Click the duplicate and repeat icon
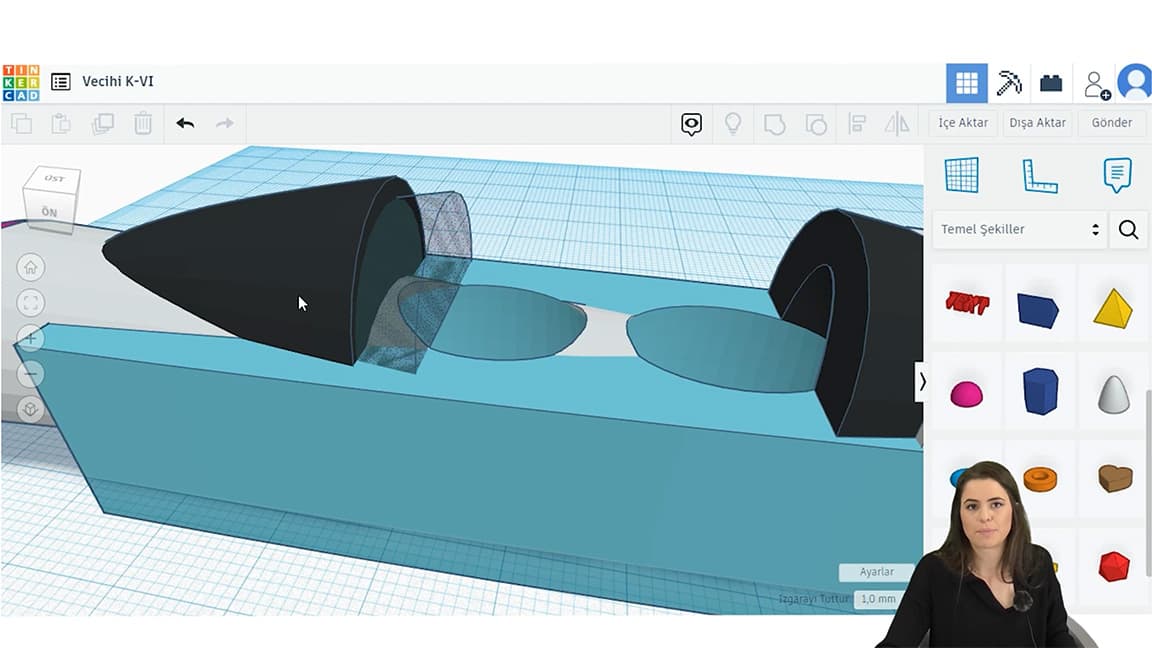The image size is (1152, 648). tap(102, 123)
